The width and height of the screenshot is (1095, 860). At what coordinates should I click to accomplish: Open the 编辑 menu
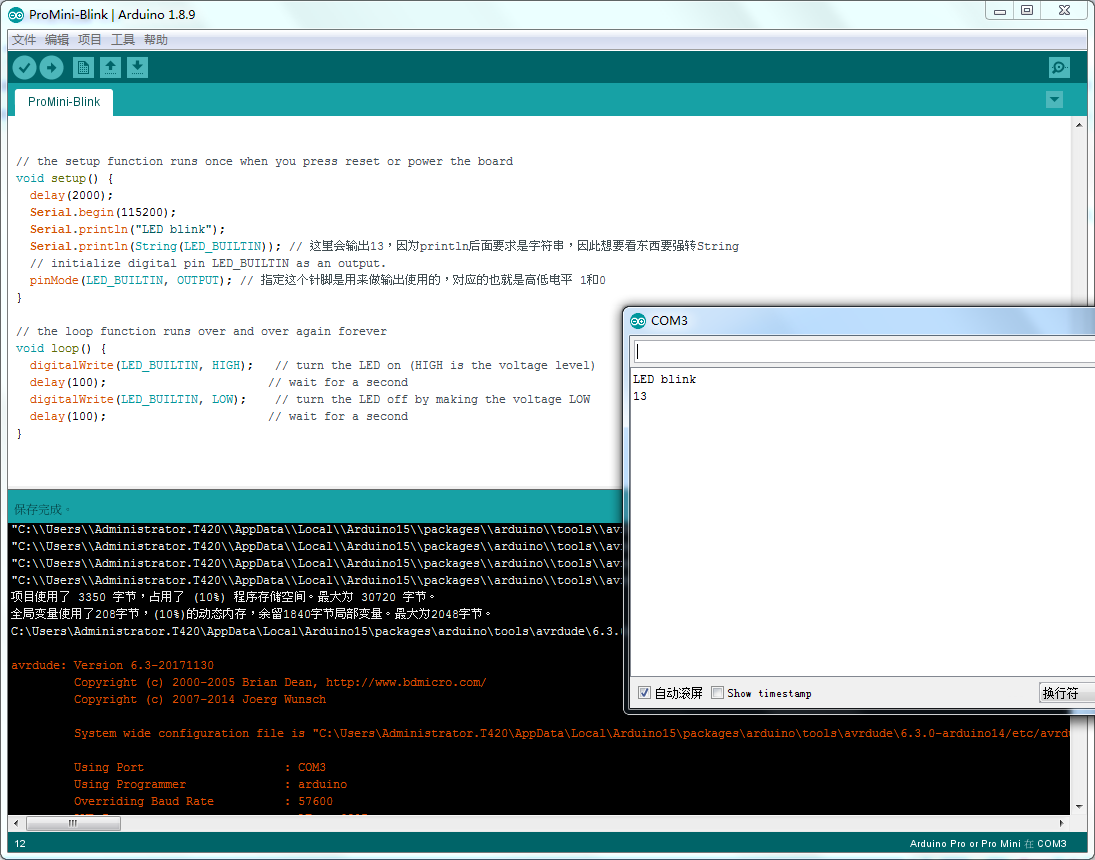pos(57,40)
